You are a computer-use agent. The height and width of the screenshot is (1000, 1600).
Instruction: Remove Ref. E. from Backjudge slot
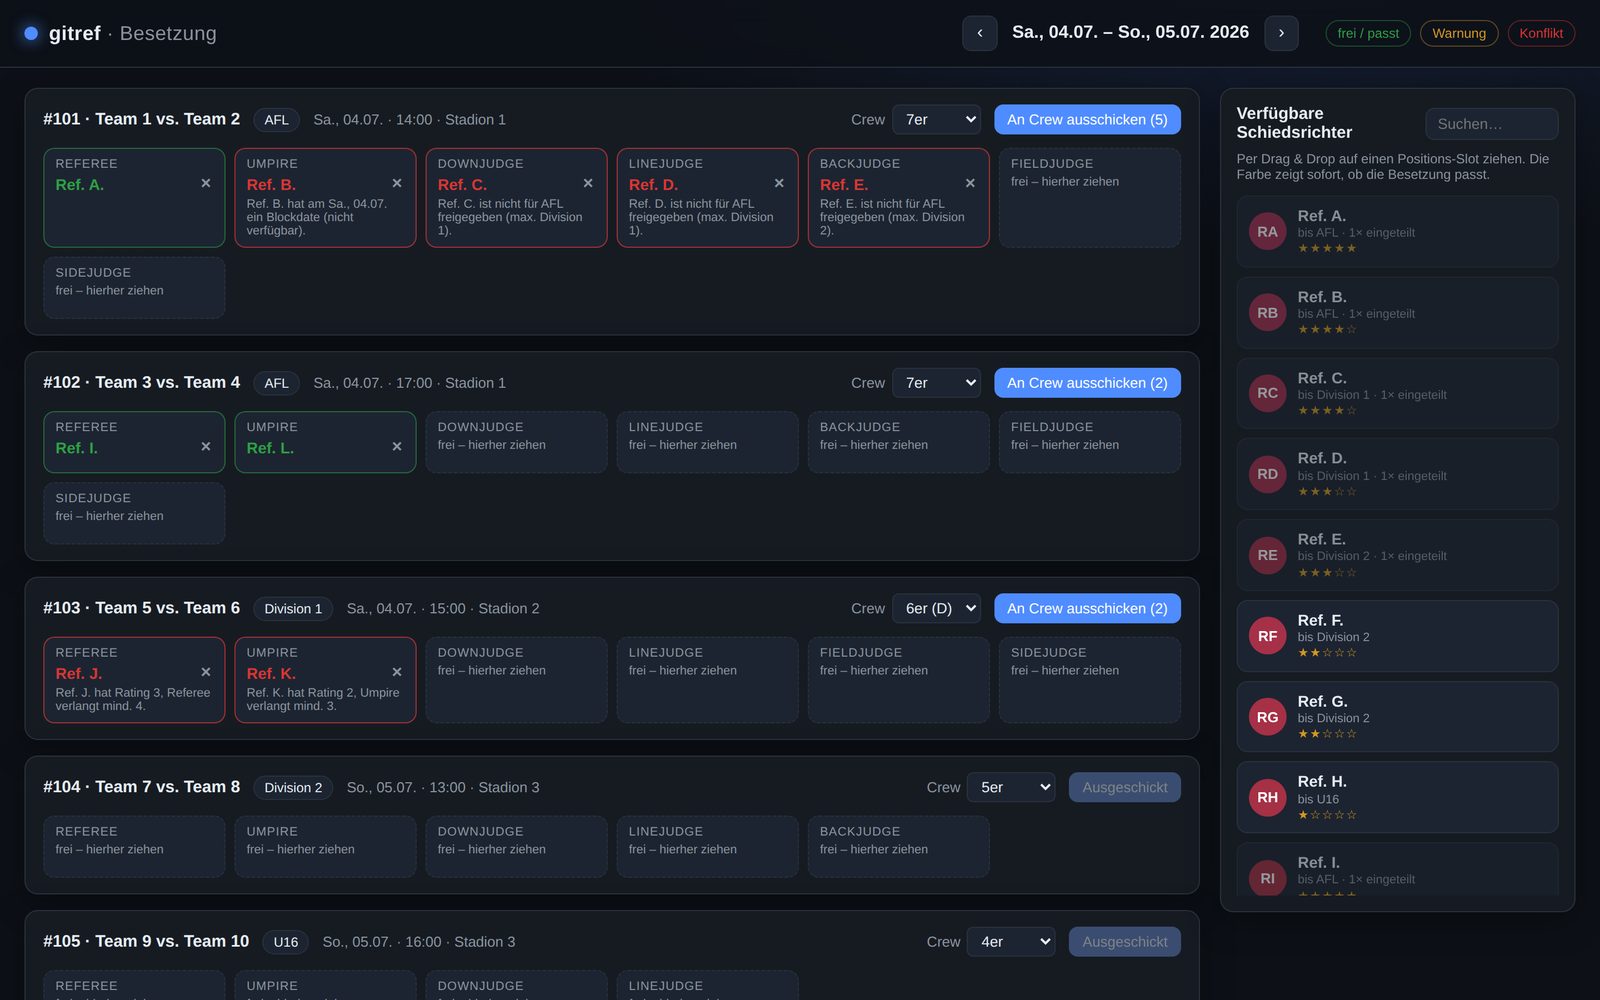point(970,183)
